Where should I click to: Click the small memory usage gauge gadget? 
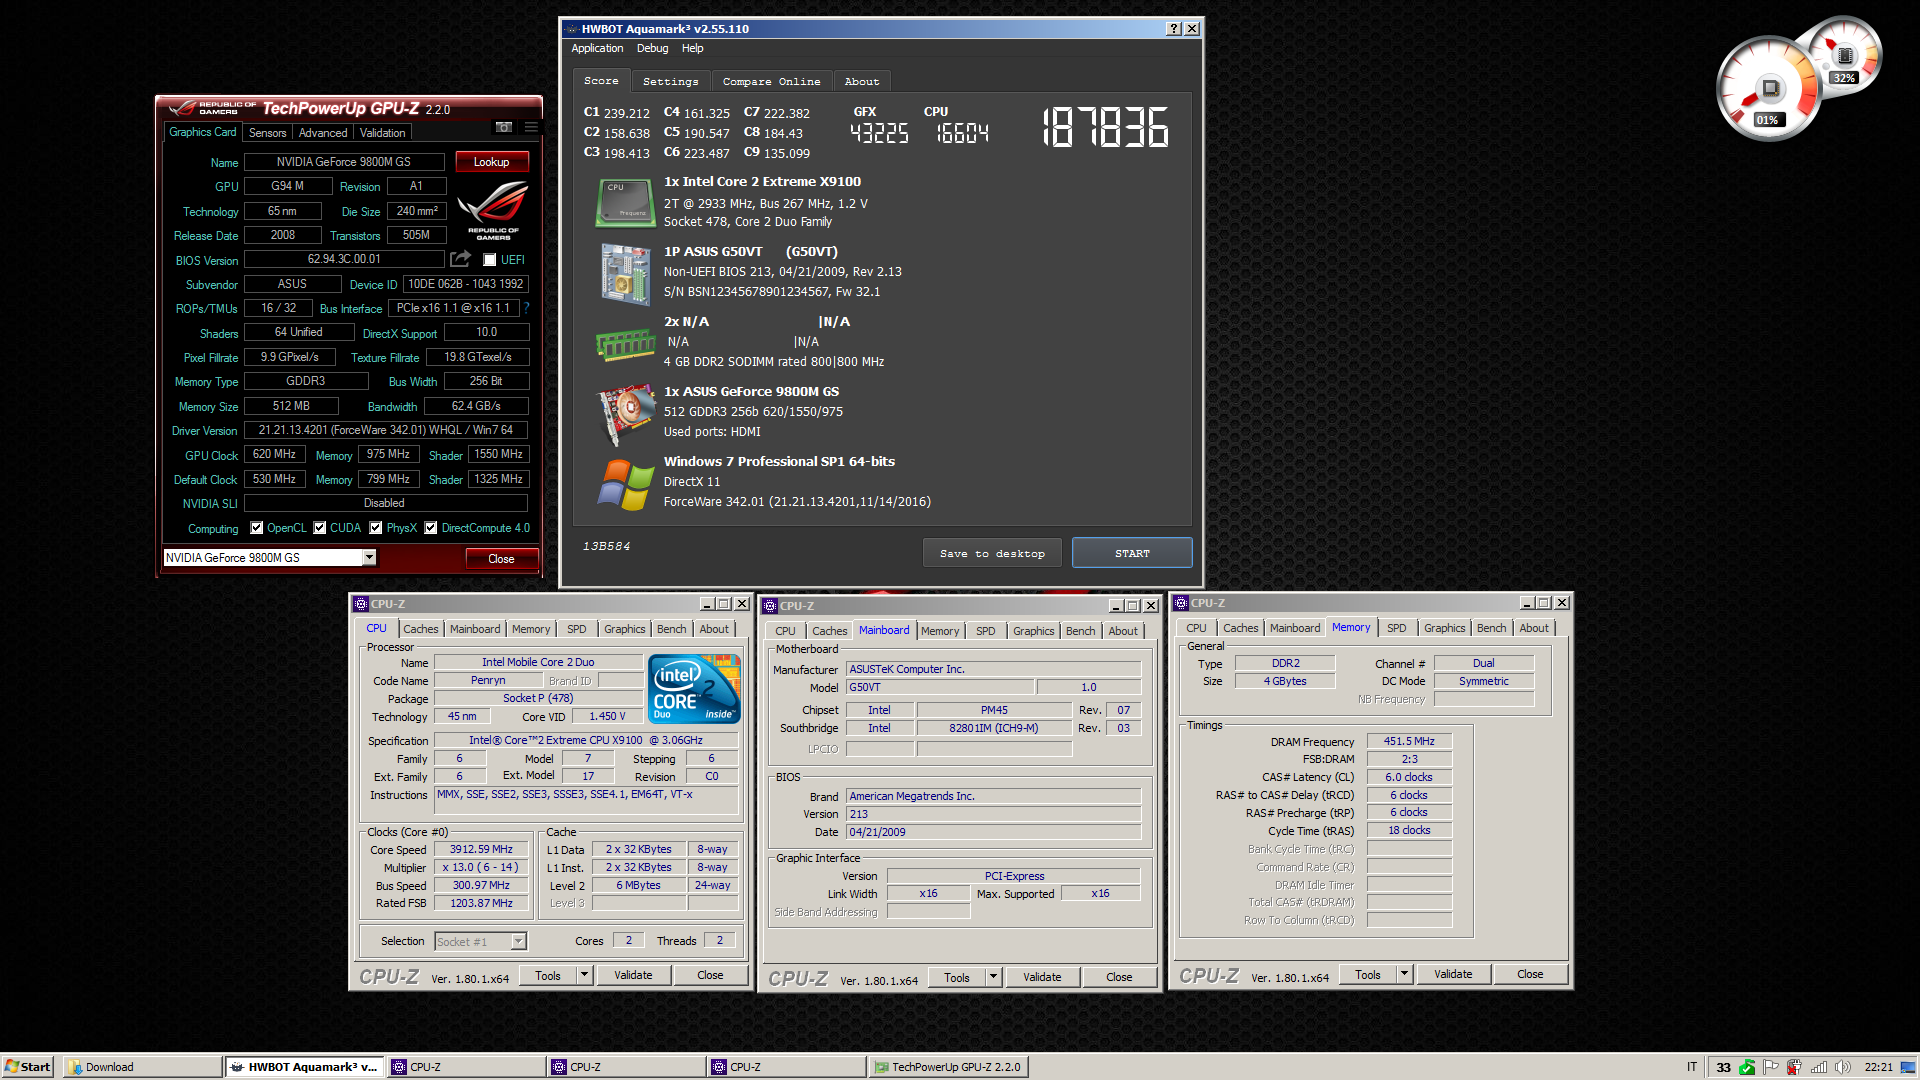1845,56
